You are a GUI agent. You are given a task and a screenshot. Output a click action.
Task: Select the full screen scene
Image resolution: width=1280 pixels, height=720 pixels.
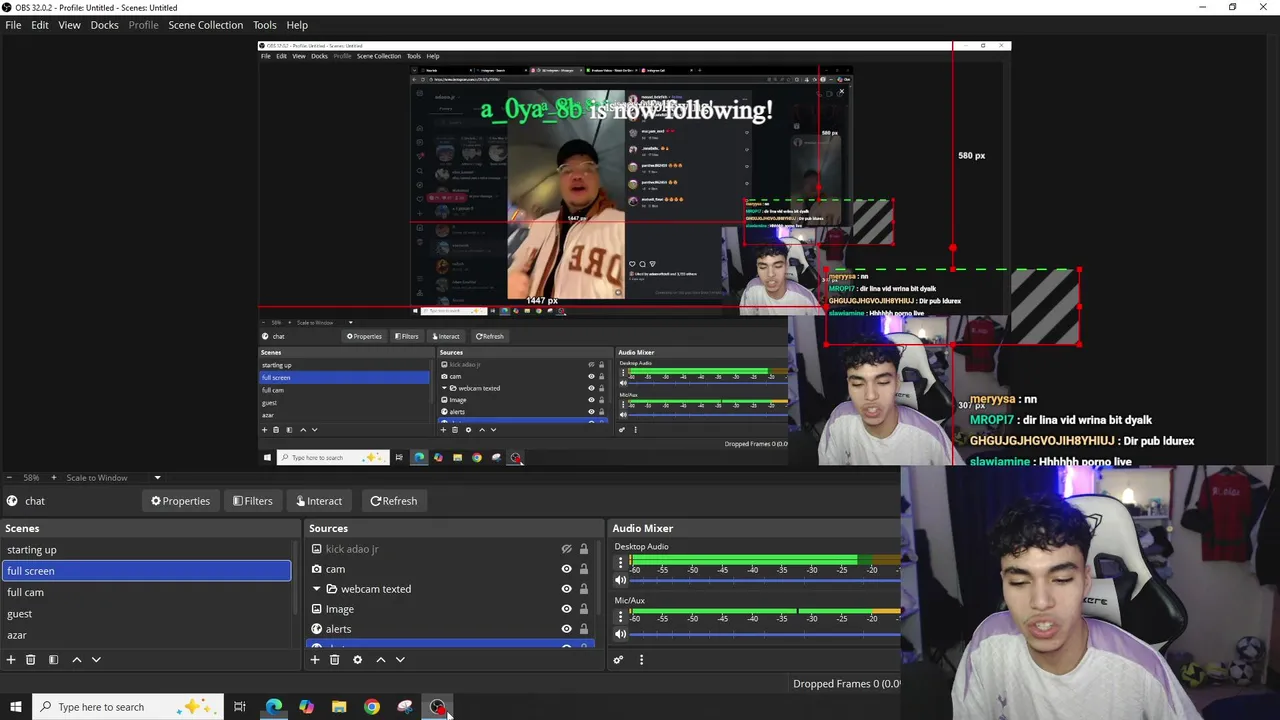click(x=147, y=571)
